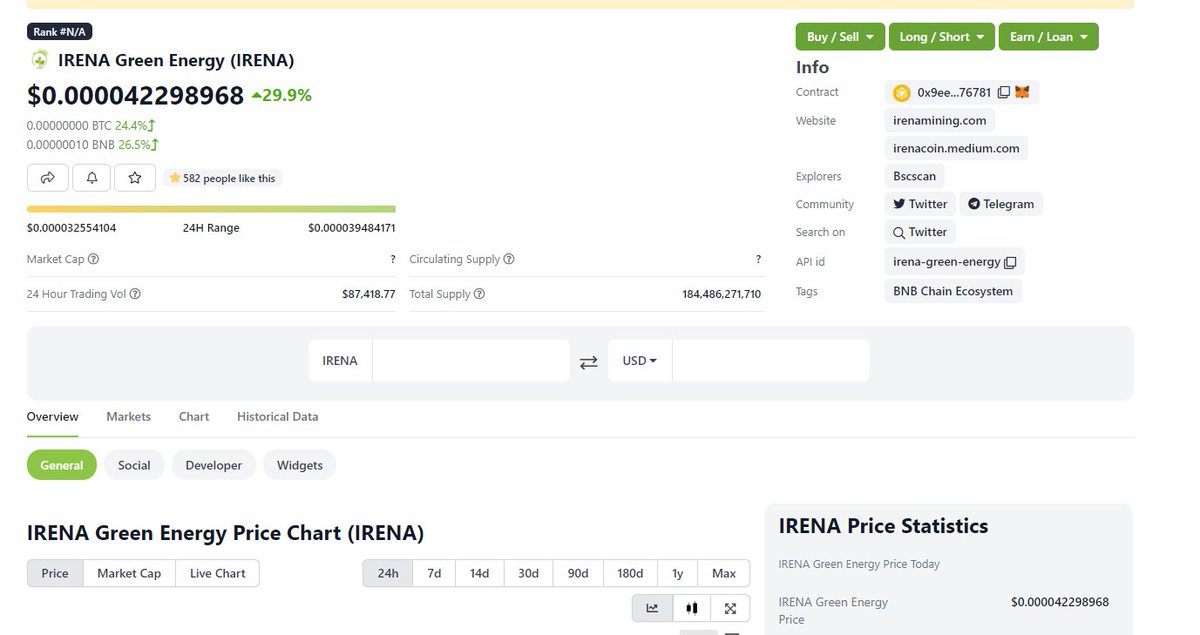1200x635 pixels.
Task: Set the chart range to 180d
Action: tap(630, 573)
